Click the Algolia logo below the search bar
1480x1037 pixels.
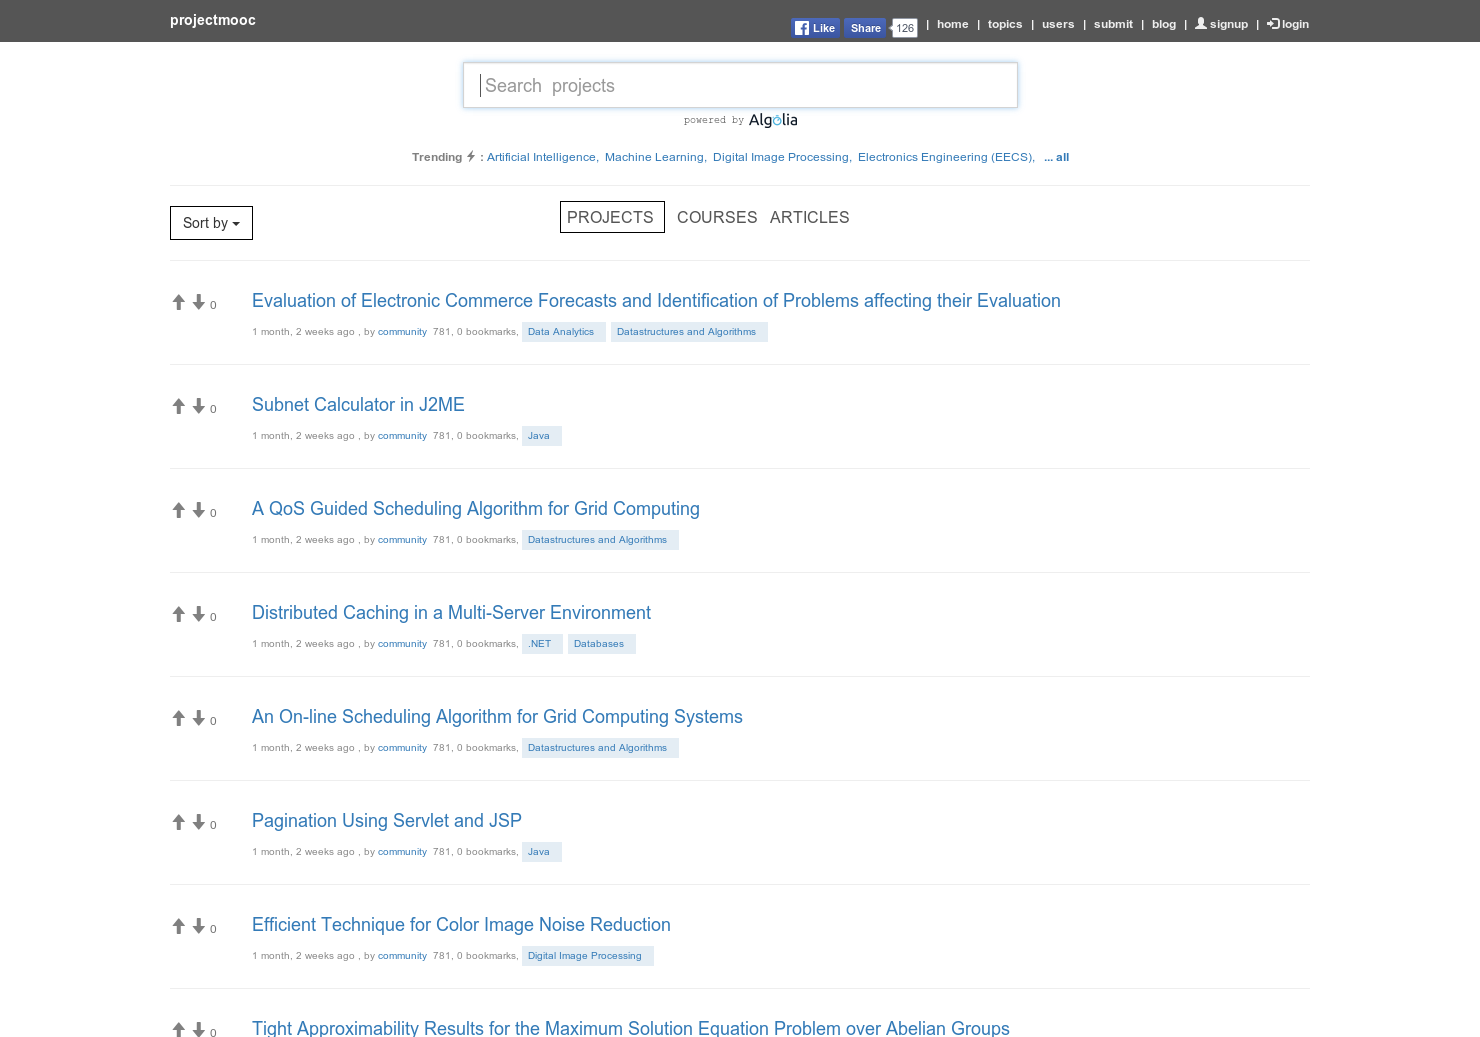(773, 120)
